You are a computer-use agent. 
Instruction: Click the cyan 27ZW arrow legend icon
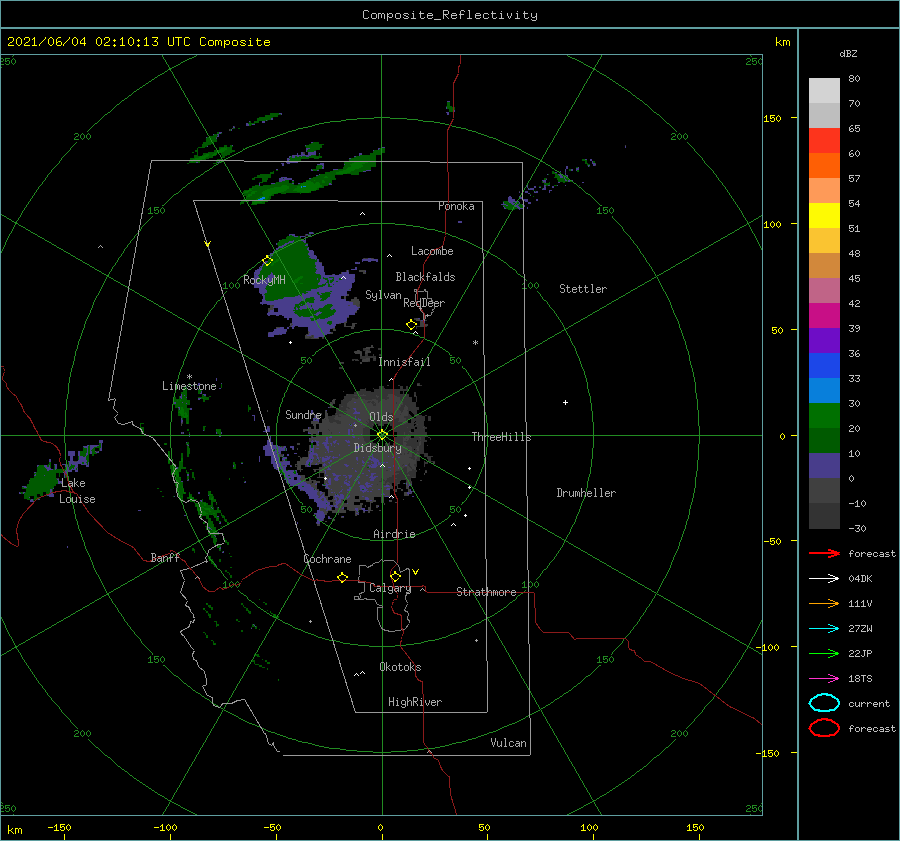pyautogui.click(x=824, y=629)
